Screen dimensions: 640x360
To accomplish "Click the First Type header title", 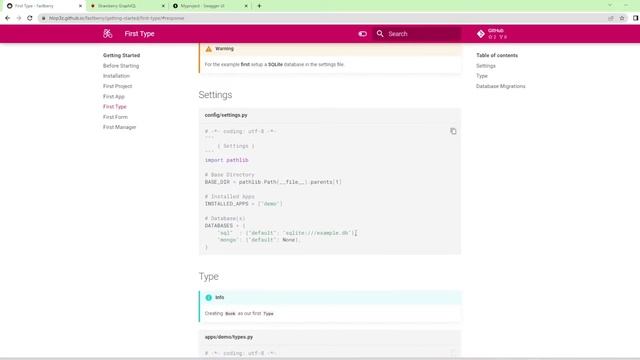I will pyautogui.click(x=140, y=33).
